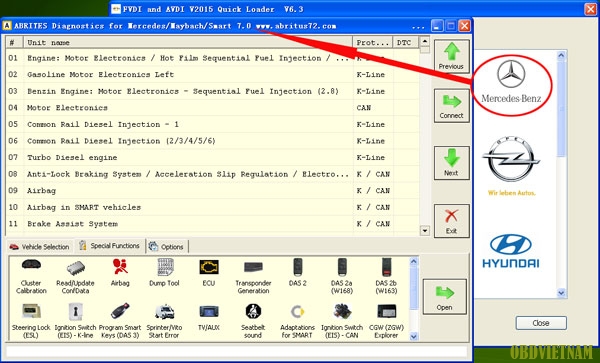Select the Airbag unit row 09

212,190
